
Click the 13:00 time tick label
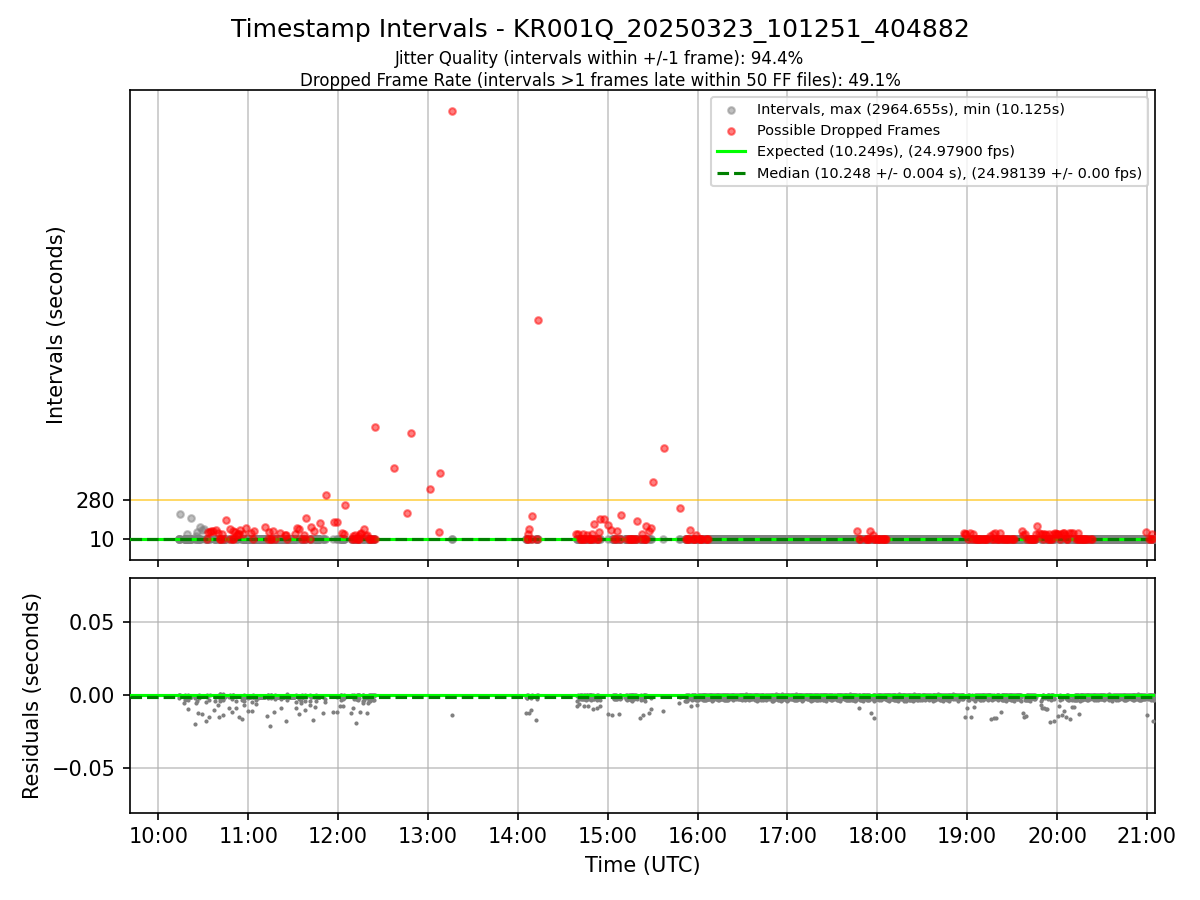pos(428,836)
